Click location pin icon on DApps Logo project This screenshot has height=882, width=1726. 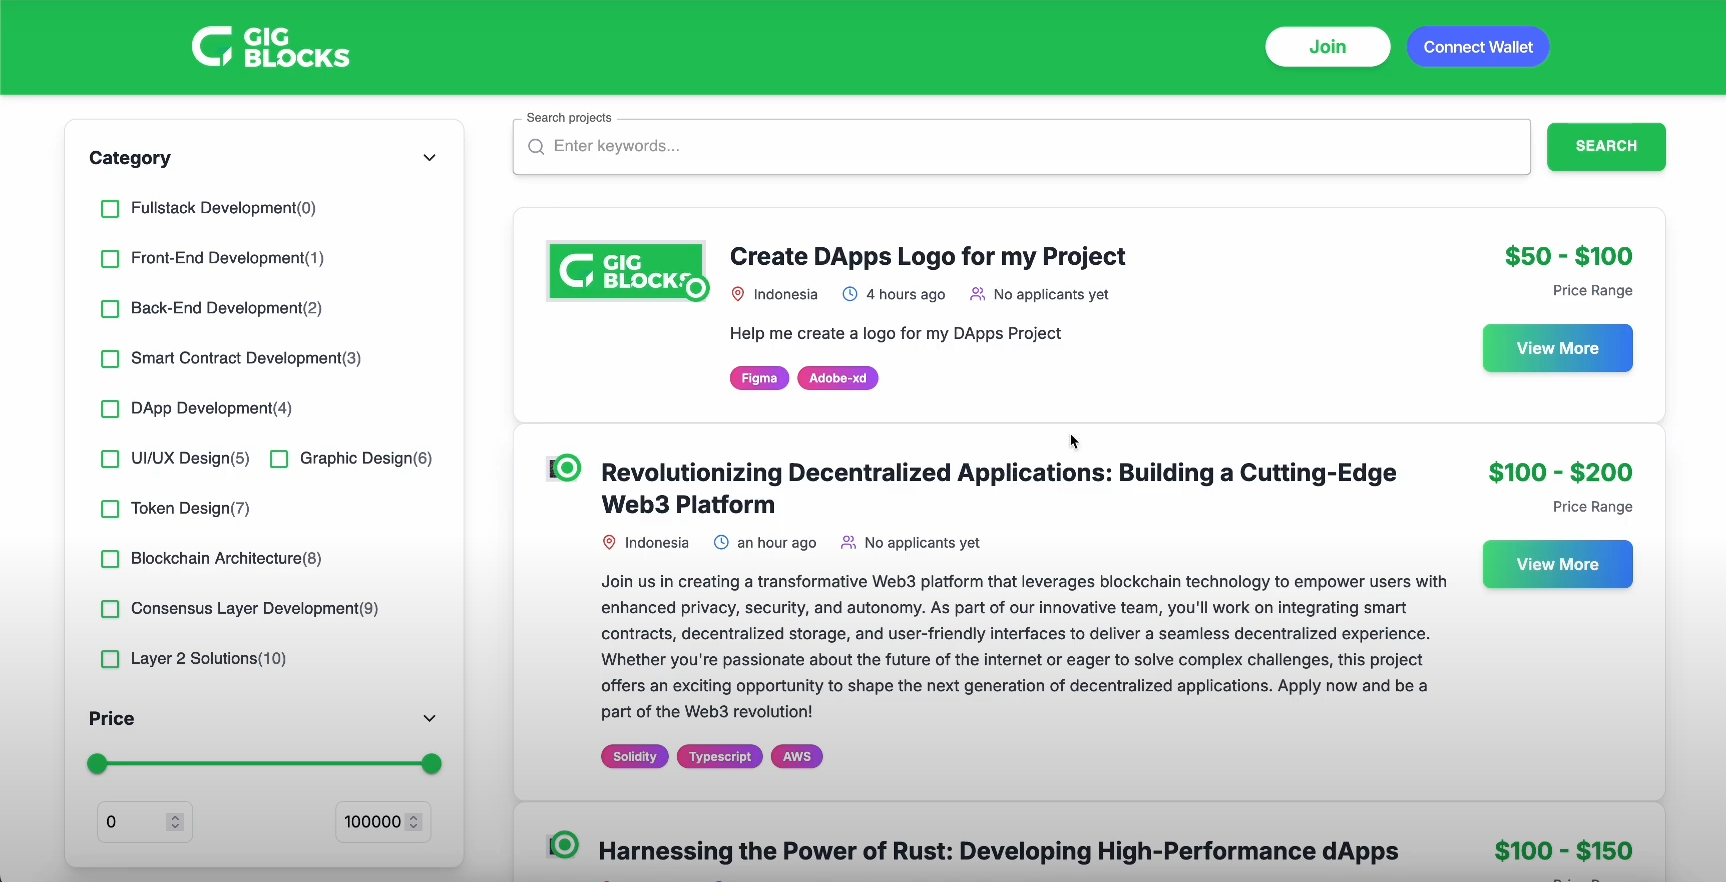(738, 294)
